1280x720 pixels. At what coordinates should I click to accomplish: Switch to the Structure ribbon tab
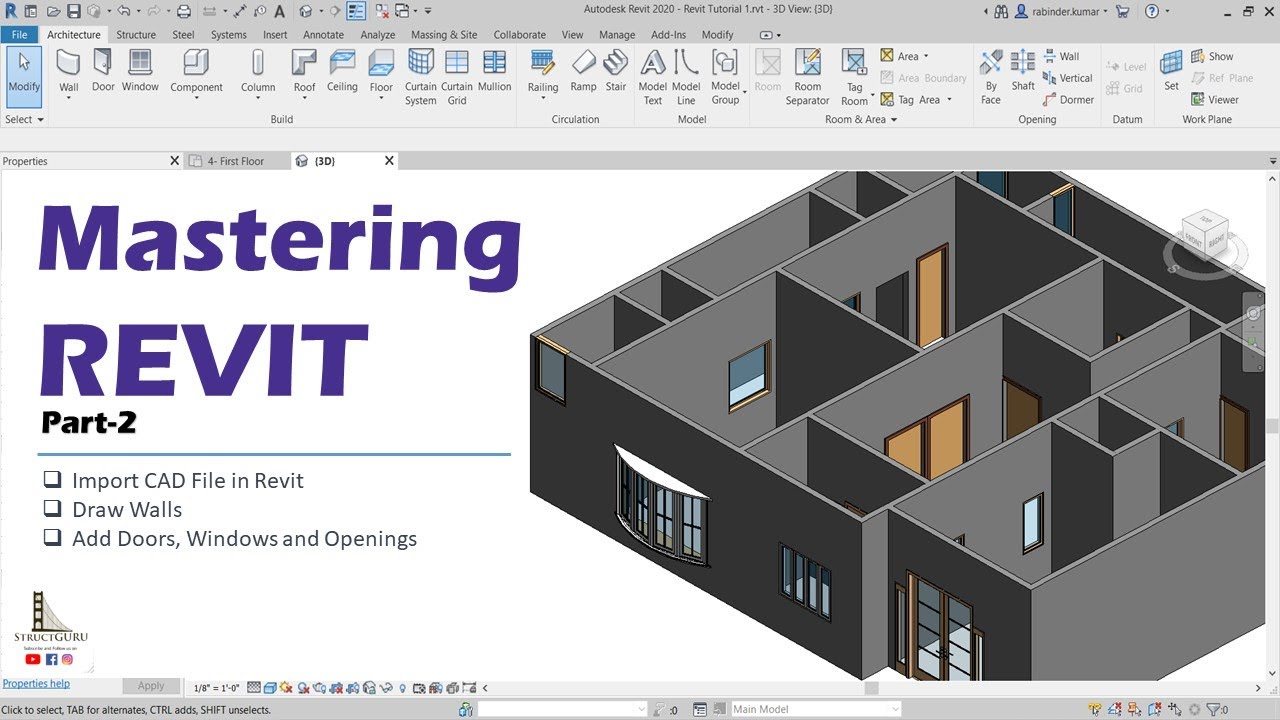[136, 34]
